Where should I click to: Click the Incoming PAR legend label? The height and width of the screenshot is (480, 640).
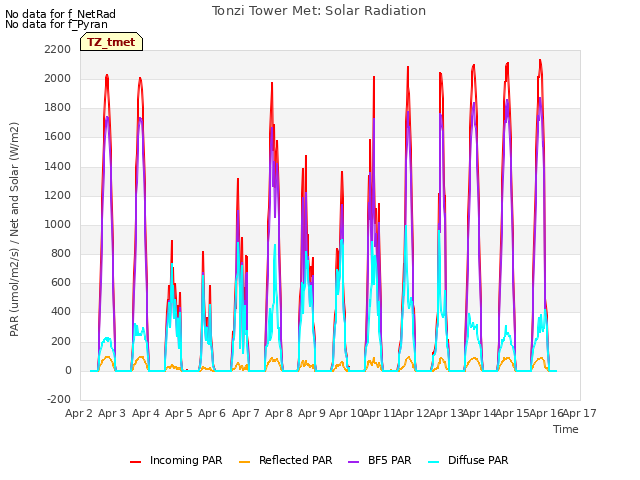pos(186,460)
